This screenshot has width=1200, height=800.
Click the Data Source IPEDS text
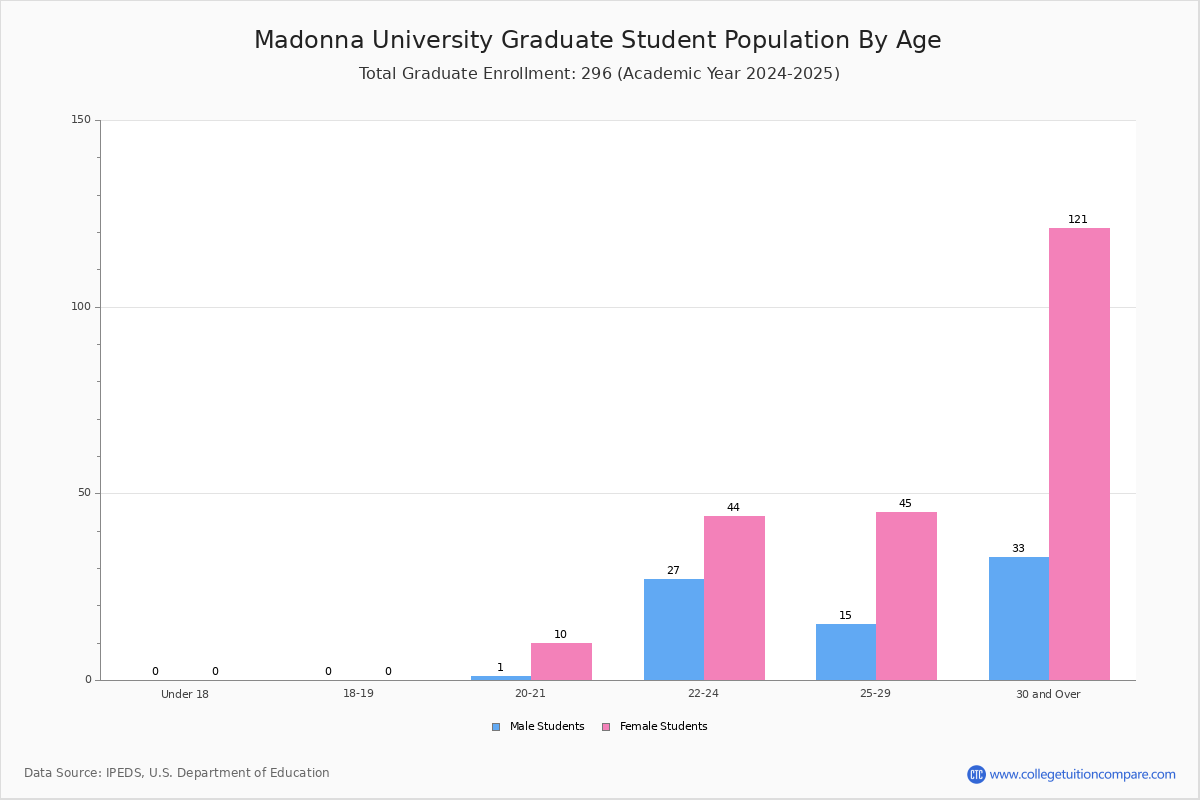pyautogui.click(x=177, y=773)
